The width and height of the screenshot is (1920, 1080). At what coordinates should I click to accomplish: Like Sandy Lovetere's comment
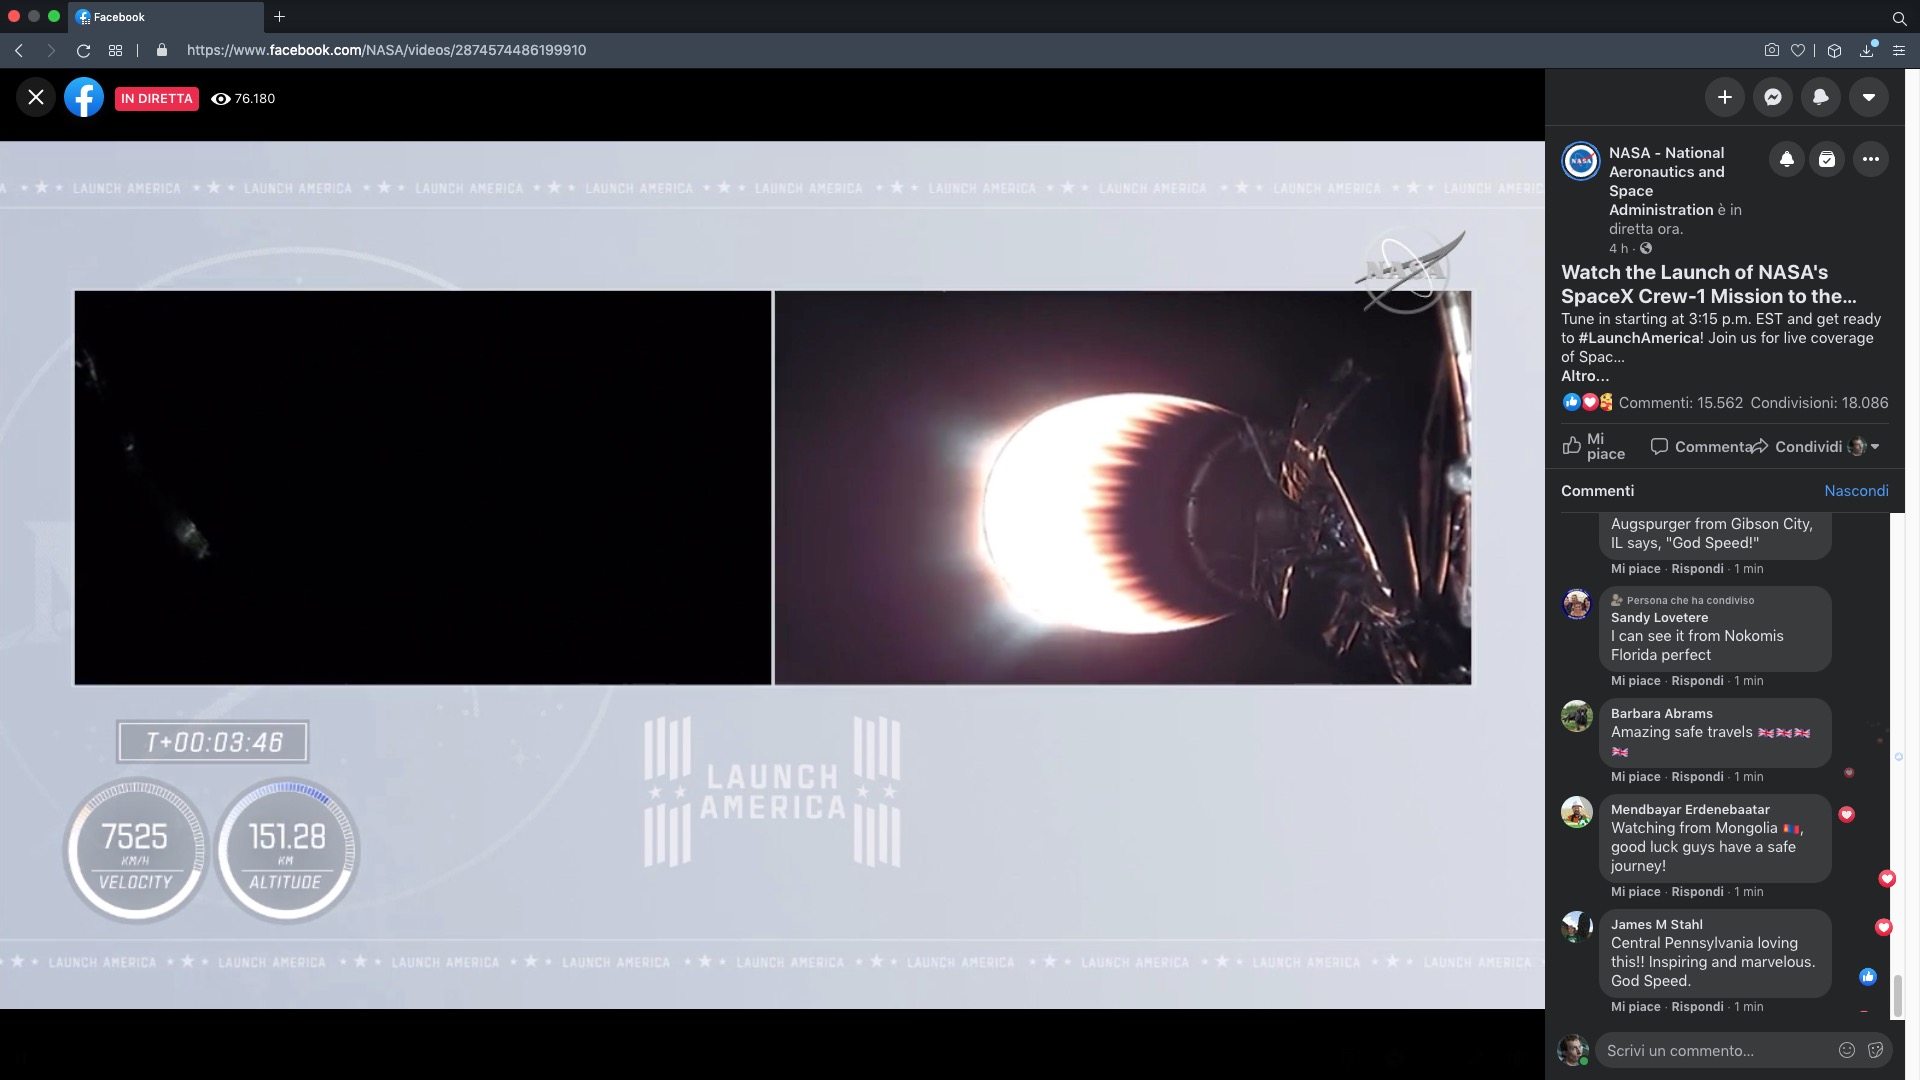click(1635, 681)
